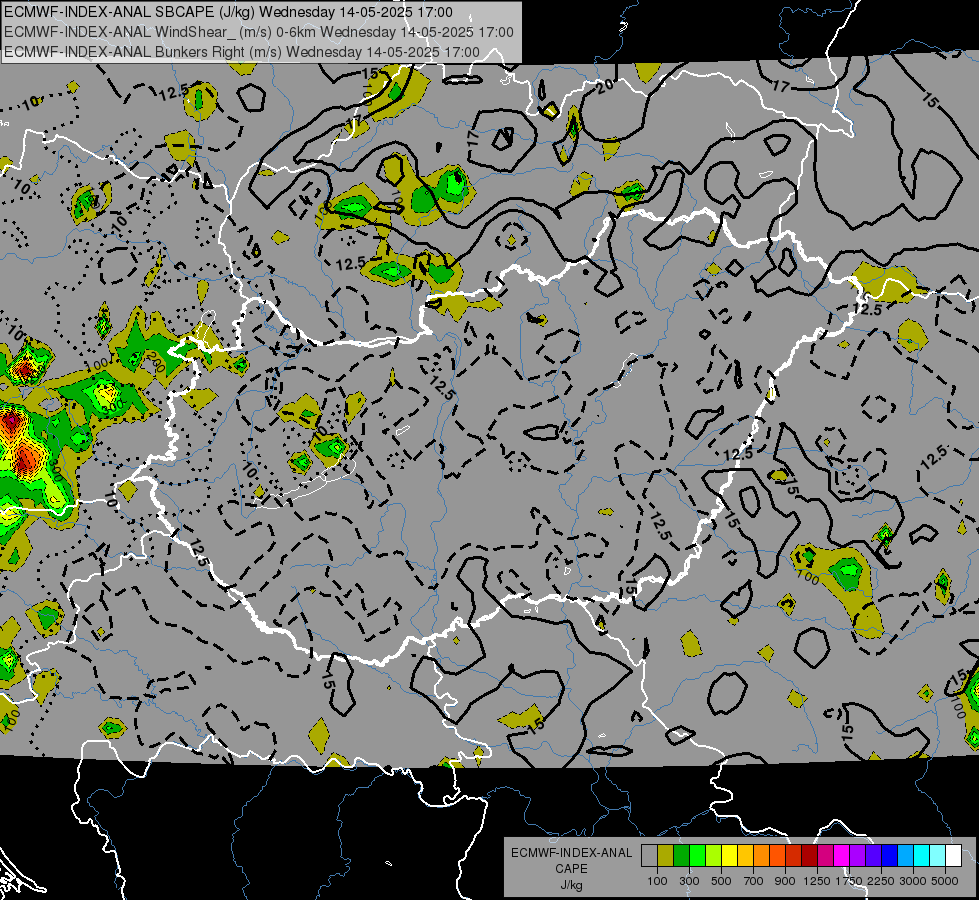Select the SBCAPE title line in header

pyautogui.click(x=229, y=12)
